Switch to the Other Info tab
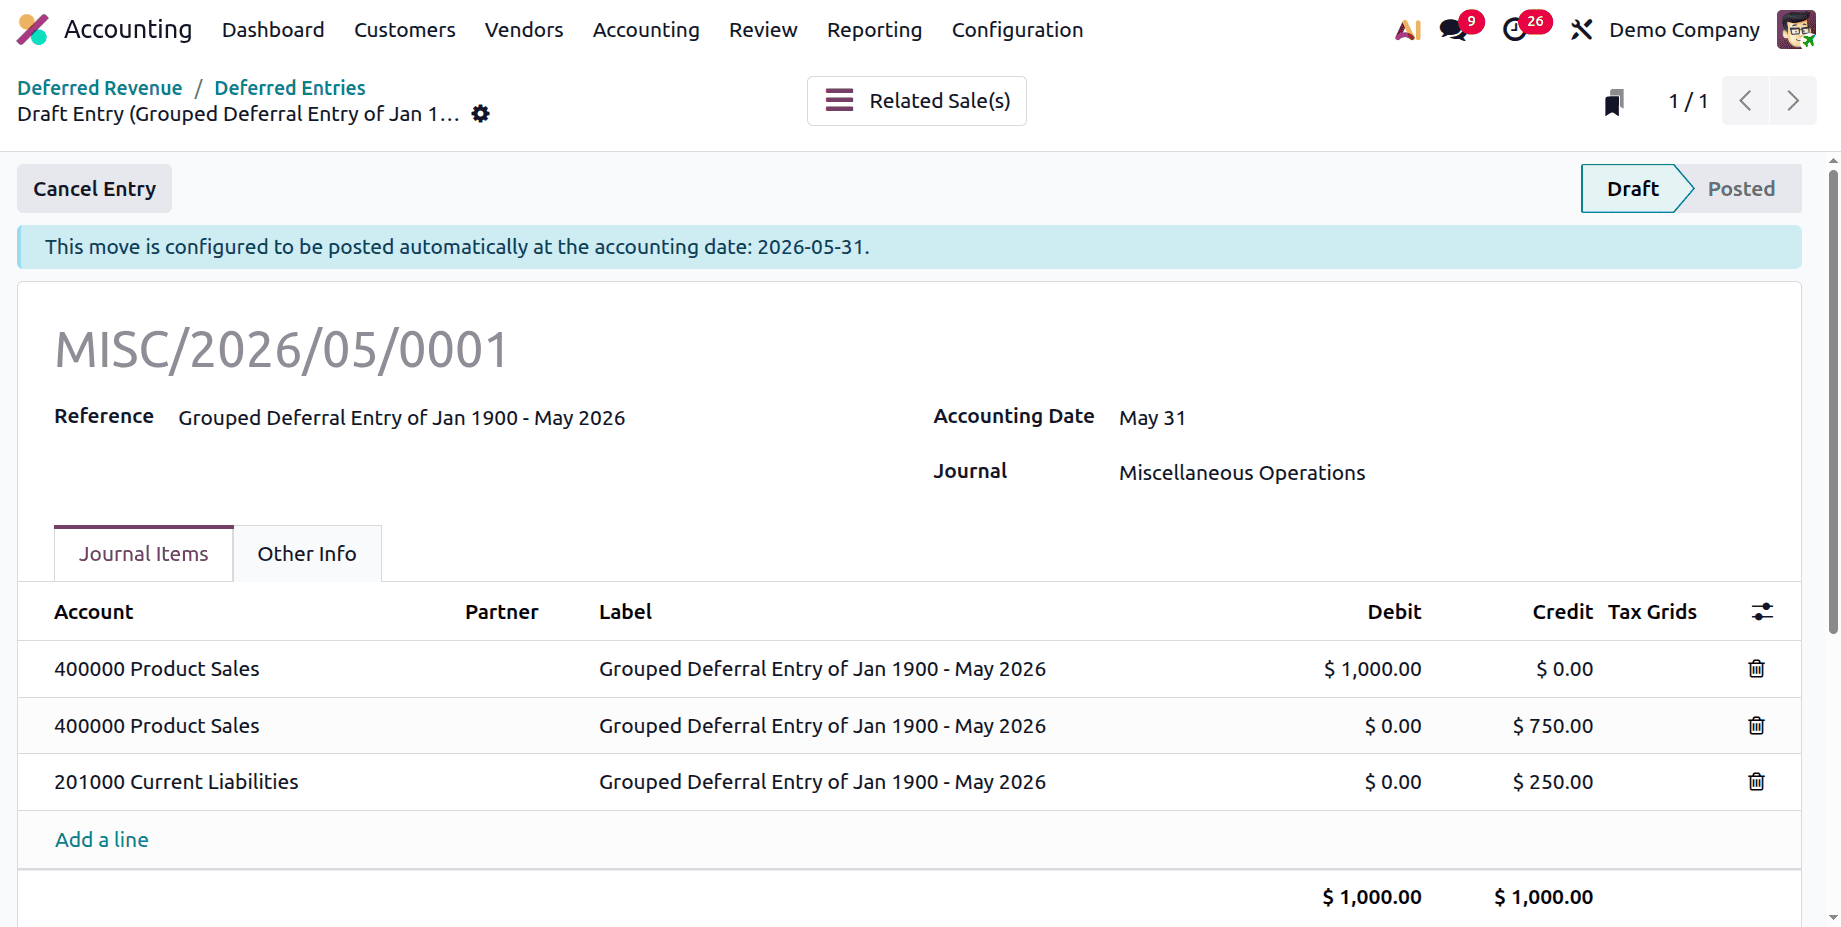This screenshot has height=927, width=1841. tap(307, 553)
